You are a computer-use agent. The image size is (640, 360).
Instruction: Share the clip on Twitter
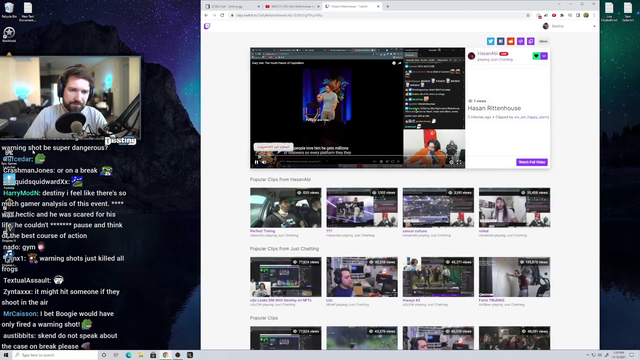491,41
